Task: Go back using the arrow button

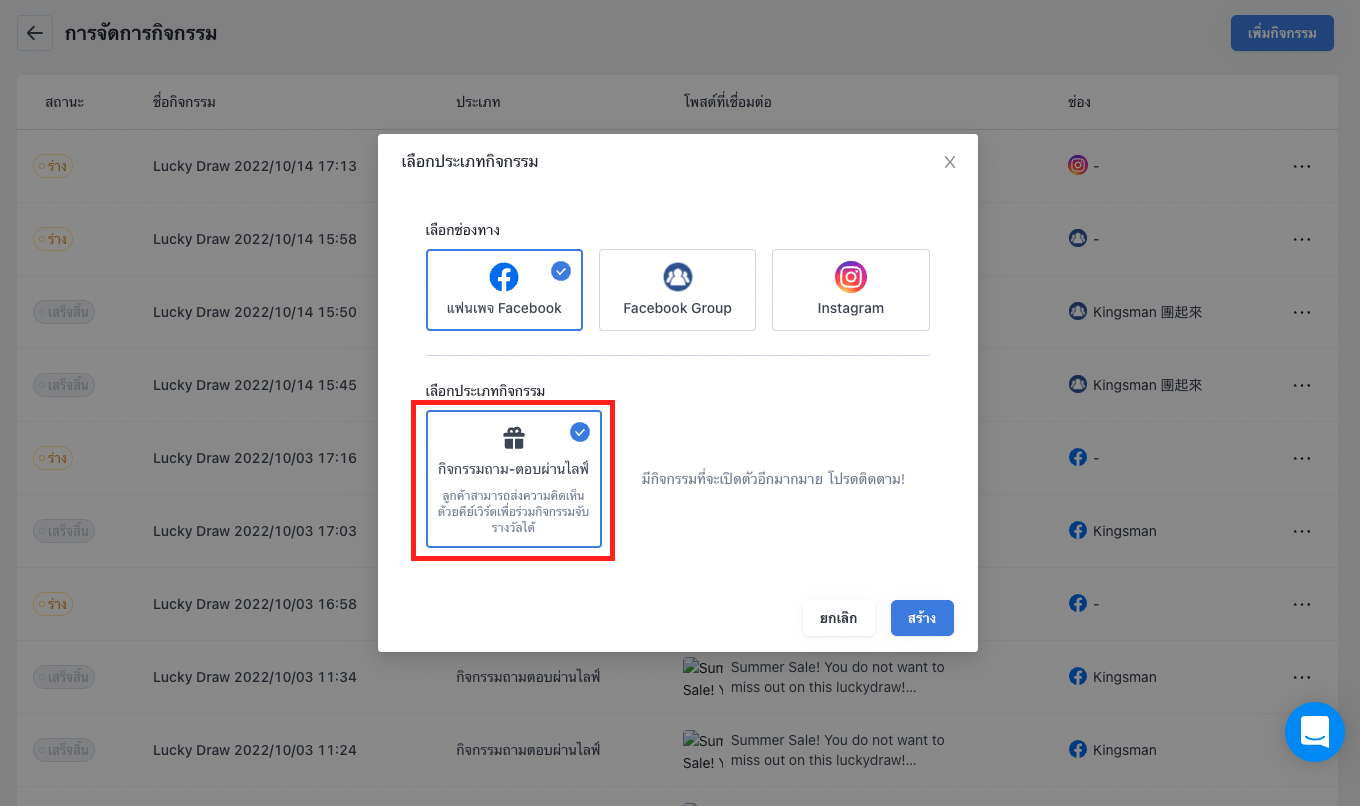Action: click(x=35, y=33)
